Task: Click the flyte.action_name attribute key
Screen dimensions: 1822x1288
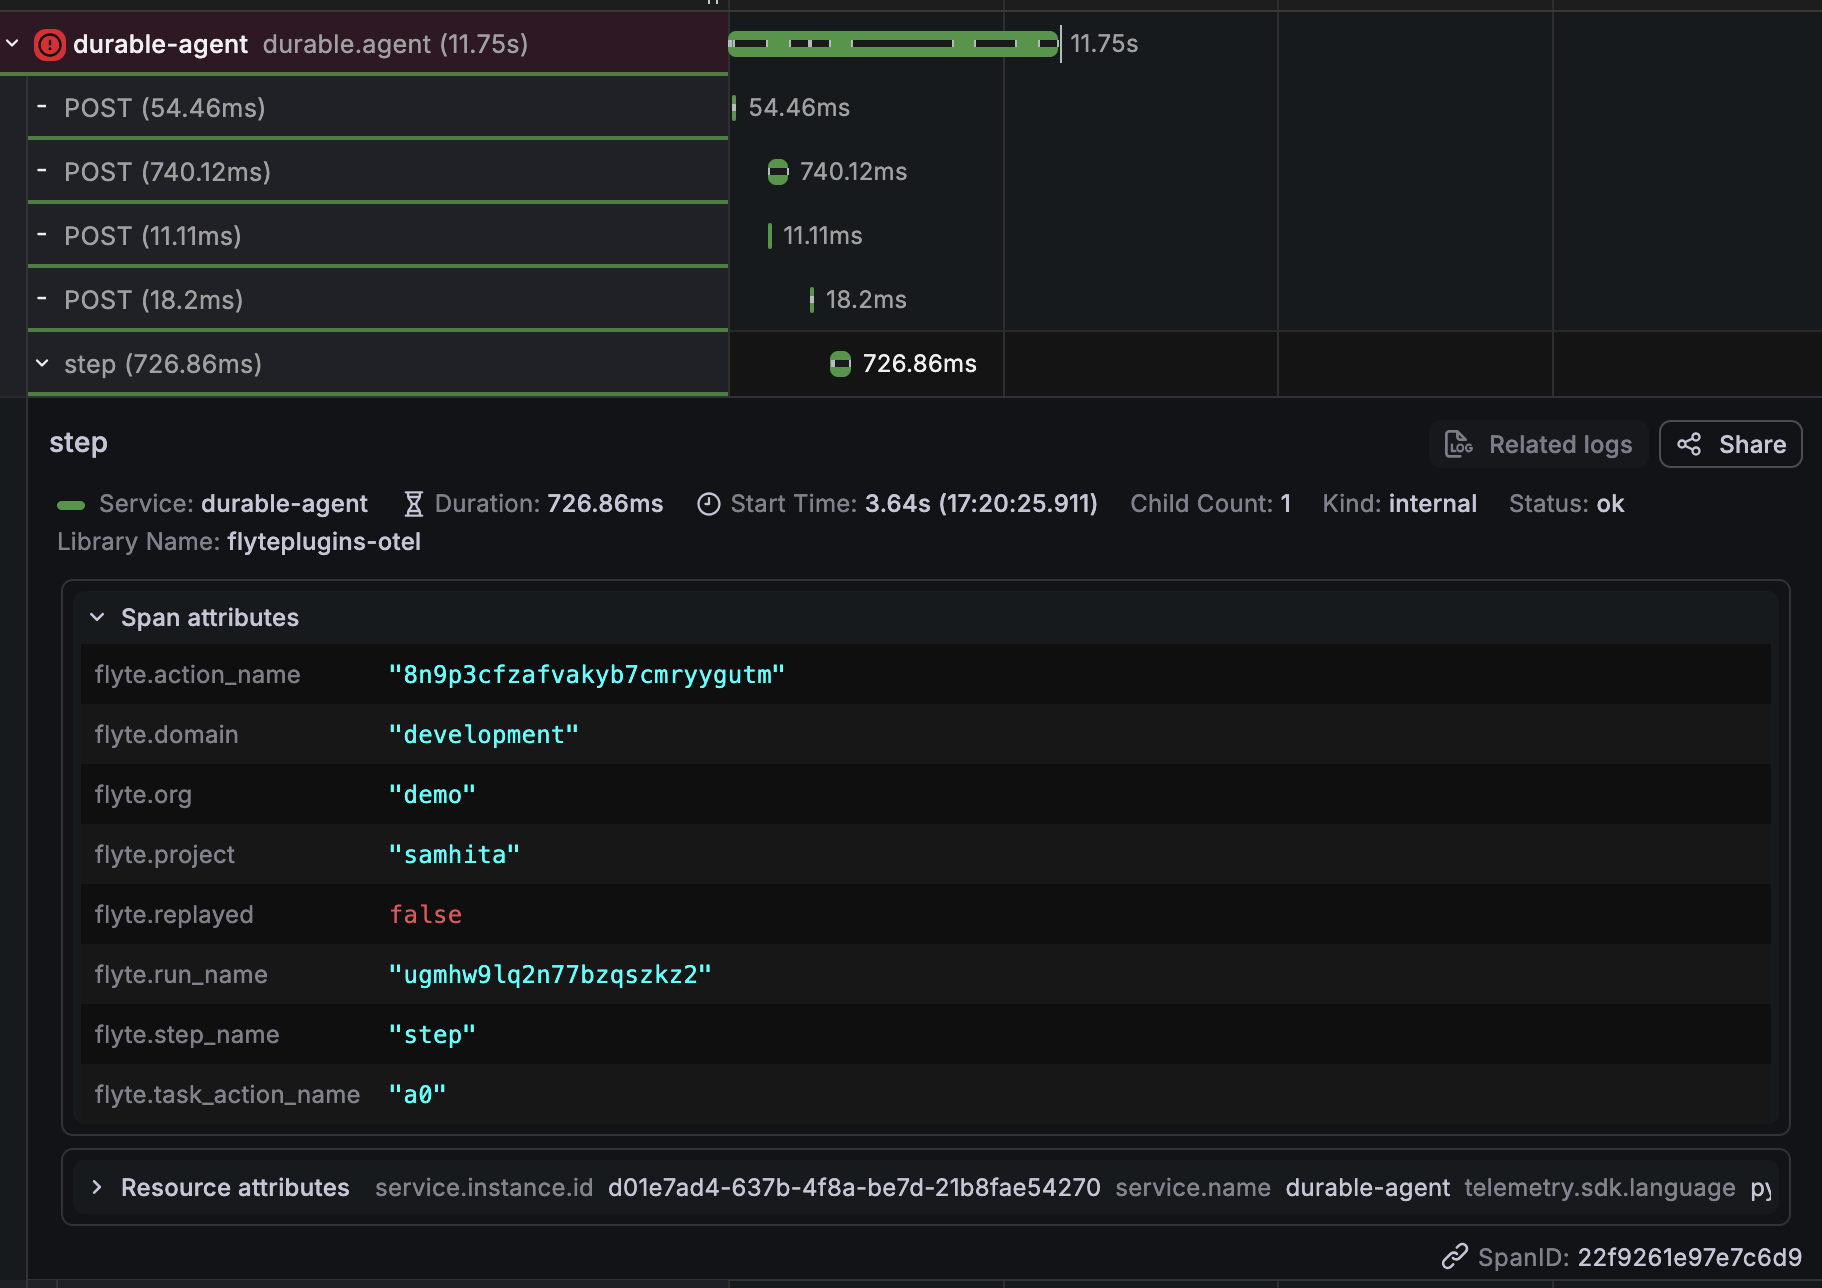Action: (x=197, y=675)
